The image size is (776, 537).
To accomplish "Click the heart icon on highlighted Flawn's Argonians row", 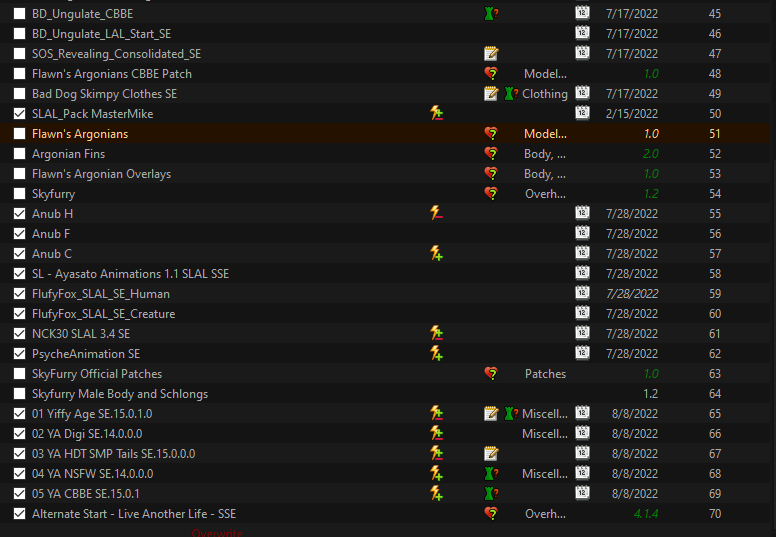I will [491, 134].
